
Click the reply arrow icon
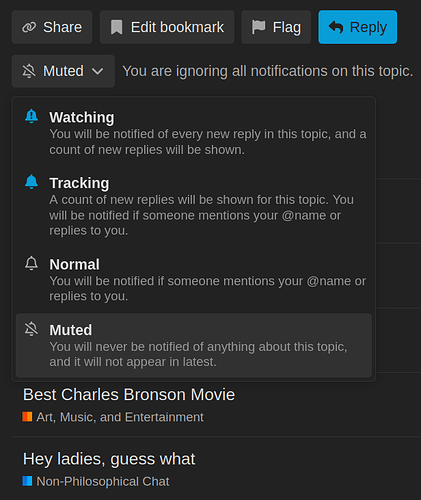coord(336,27)
